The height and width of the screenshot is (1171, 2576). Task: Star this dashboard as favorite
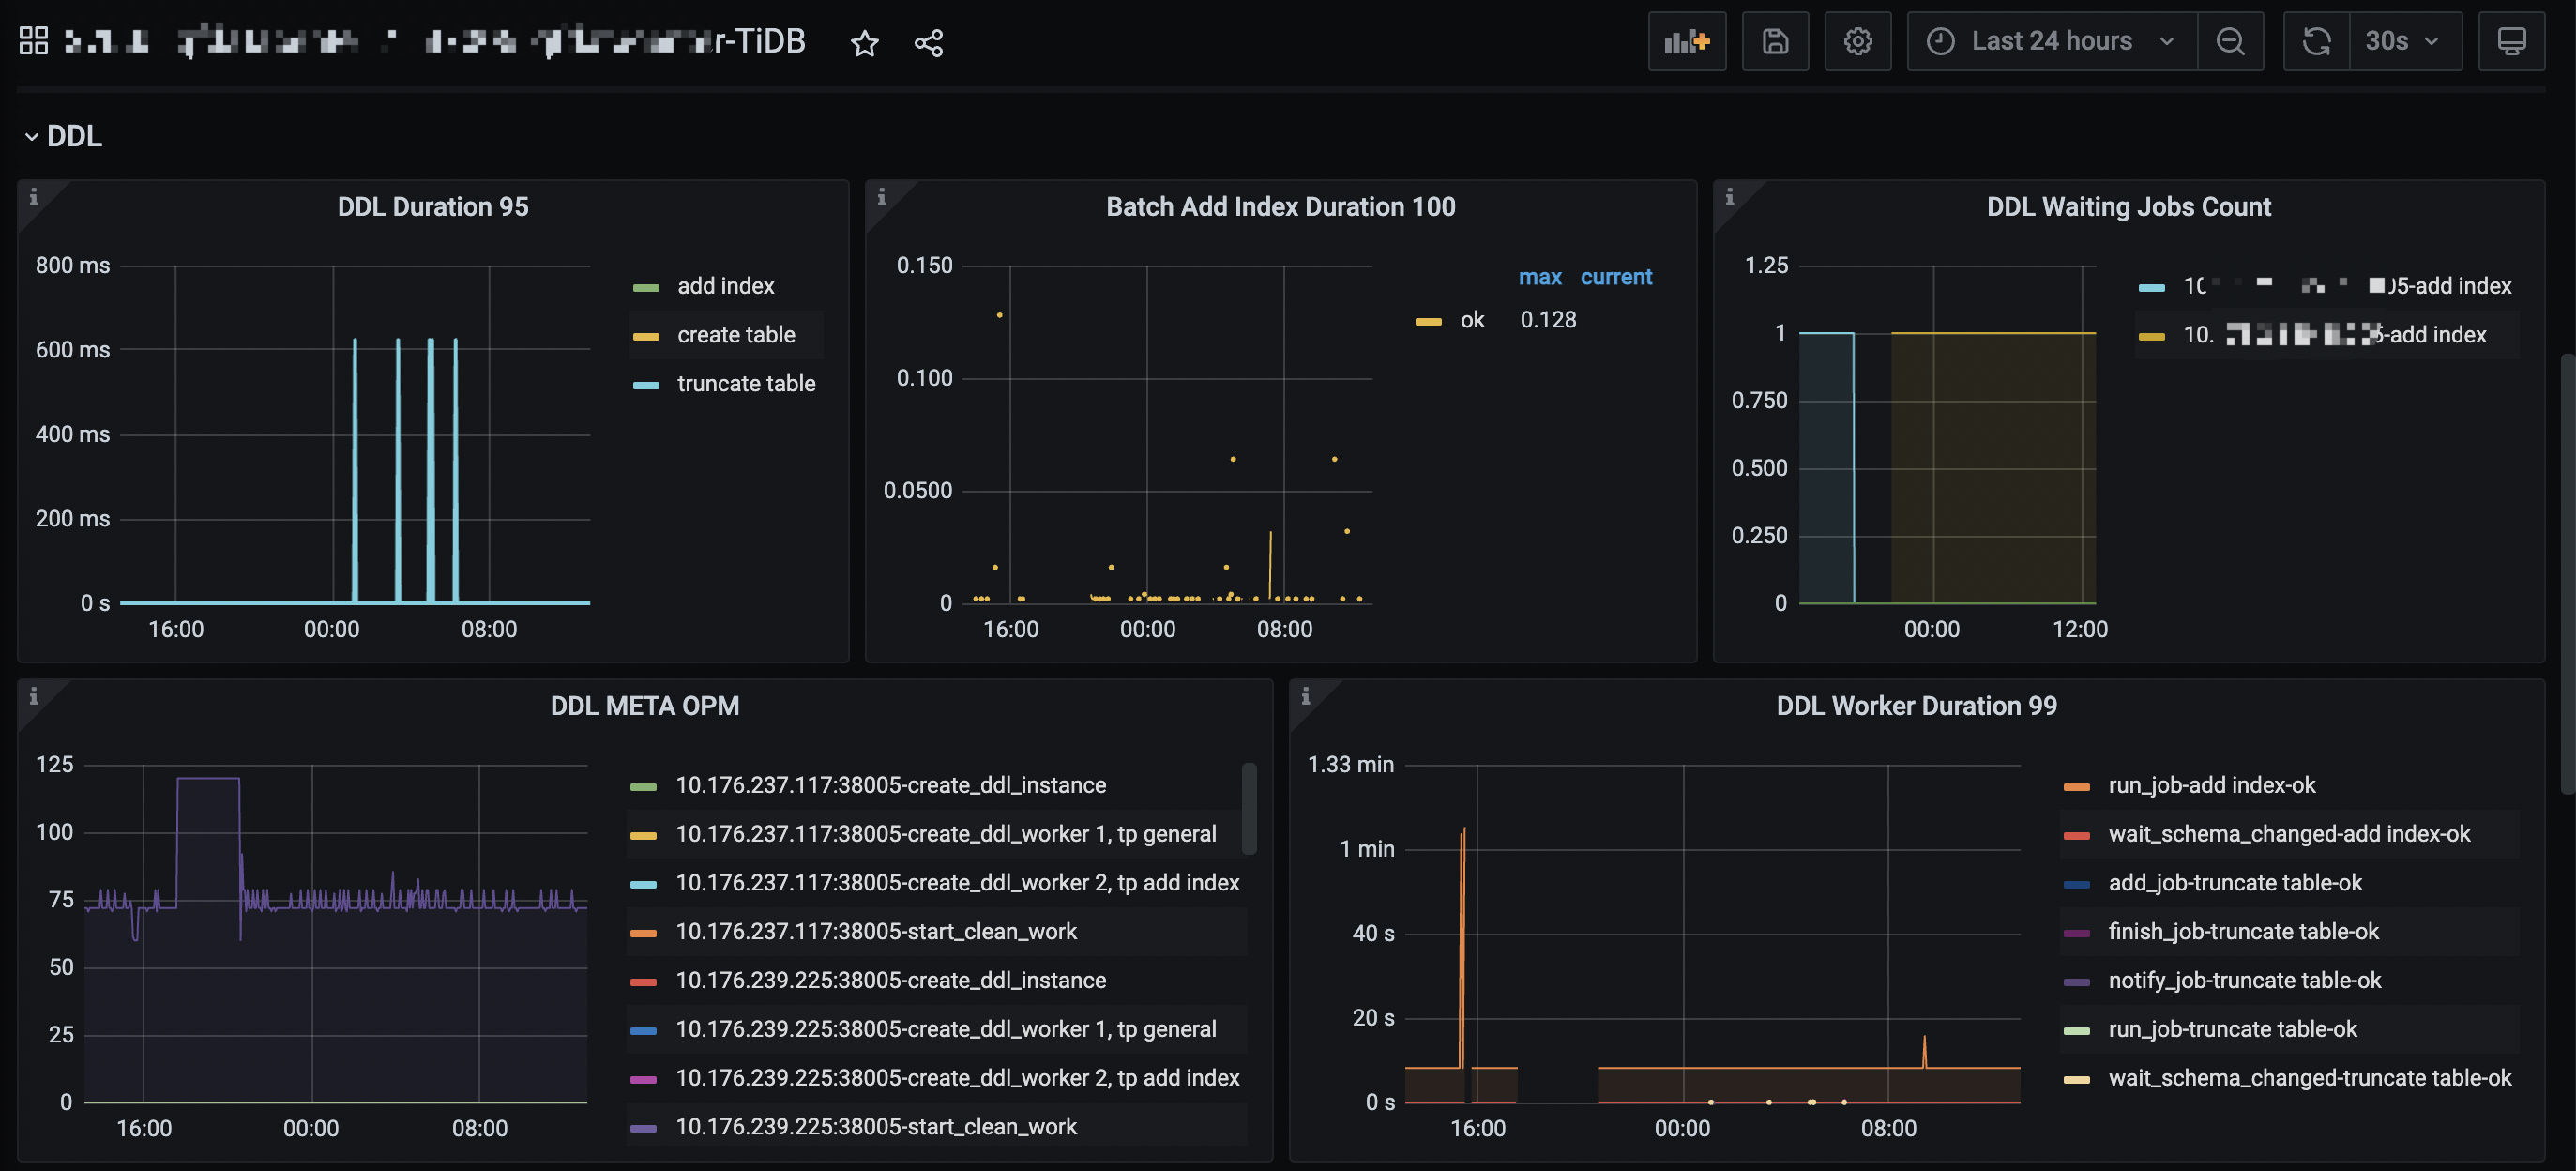[864, 43]
